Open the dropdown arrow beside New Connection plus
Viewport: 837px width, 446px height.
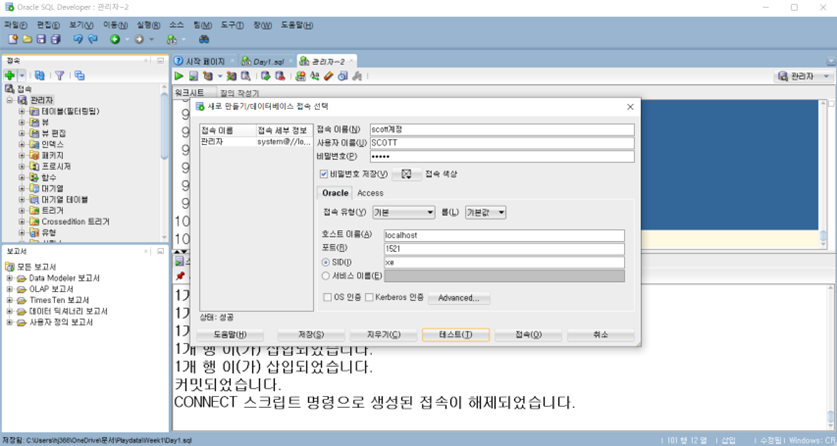[22, 75]
